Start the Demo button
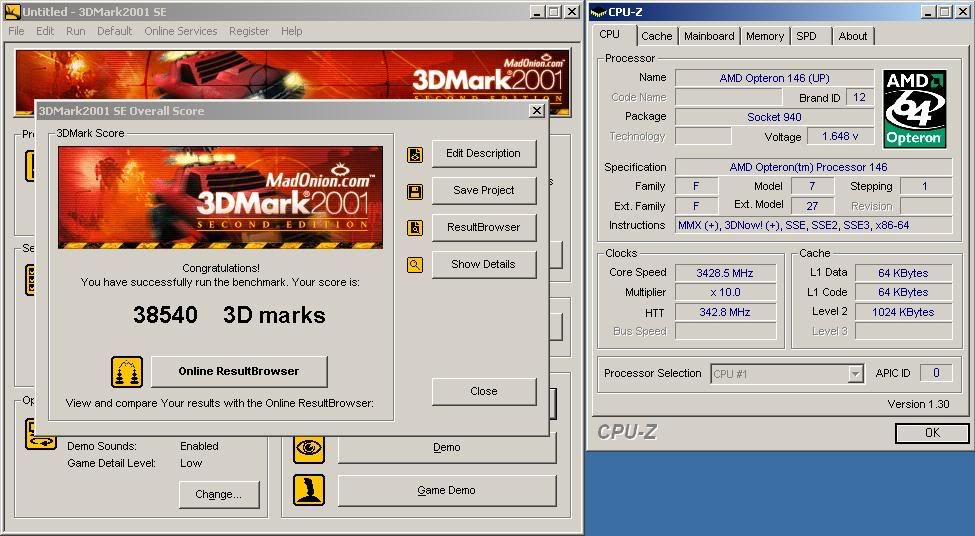 [x=446, y=448]
